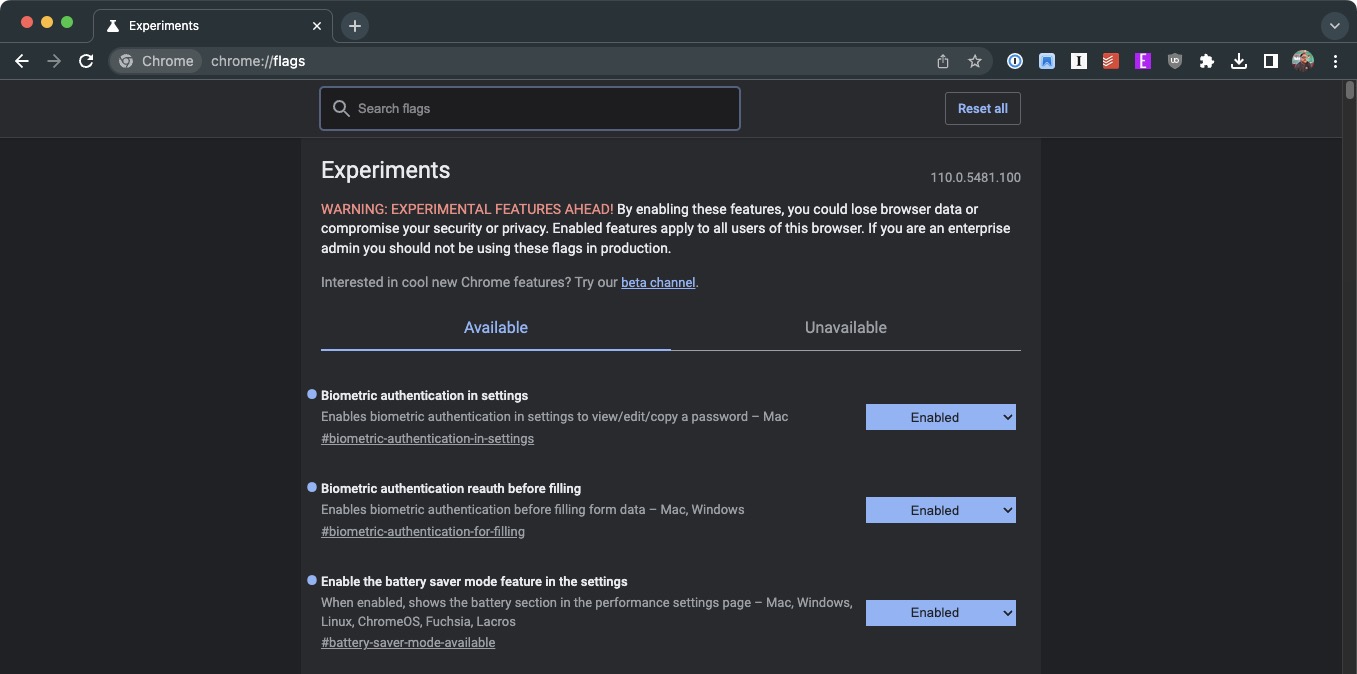
Task: Switch to the Available tab
Action: click(496, 328)
